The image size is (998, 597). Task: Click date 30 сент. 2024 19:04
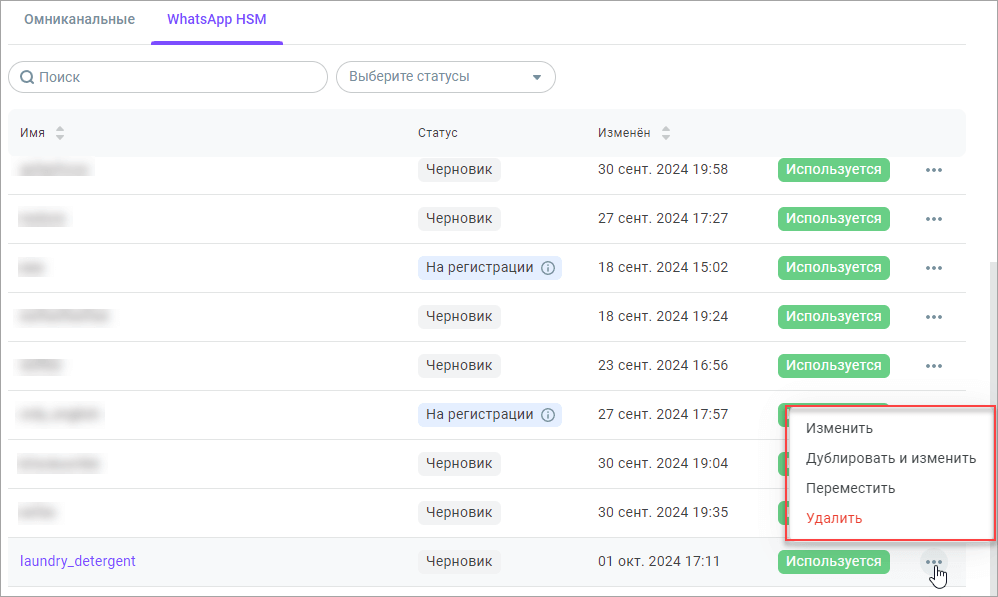(x=663, y=463)
